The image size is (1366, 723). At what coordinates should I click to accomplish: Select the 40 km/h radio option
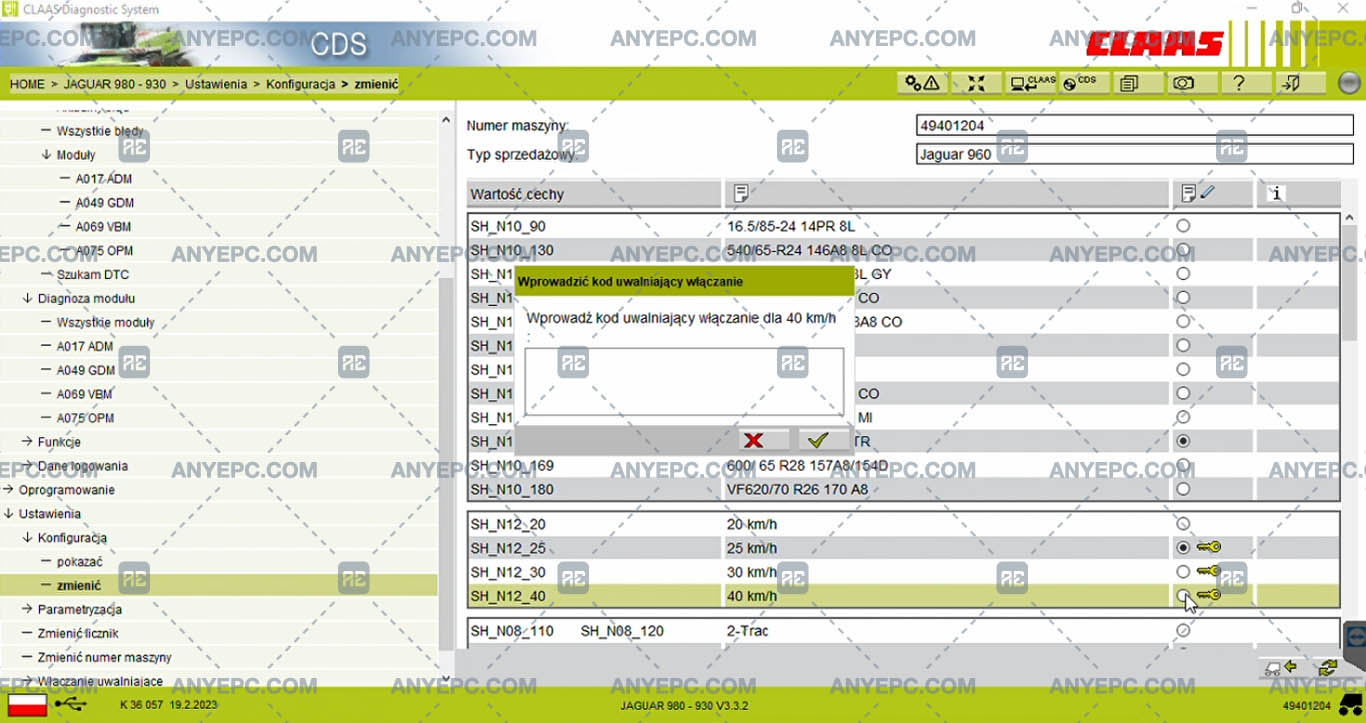click(x=1183, y=595)
